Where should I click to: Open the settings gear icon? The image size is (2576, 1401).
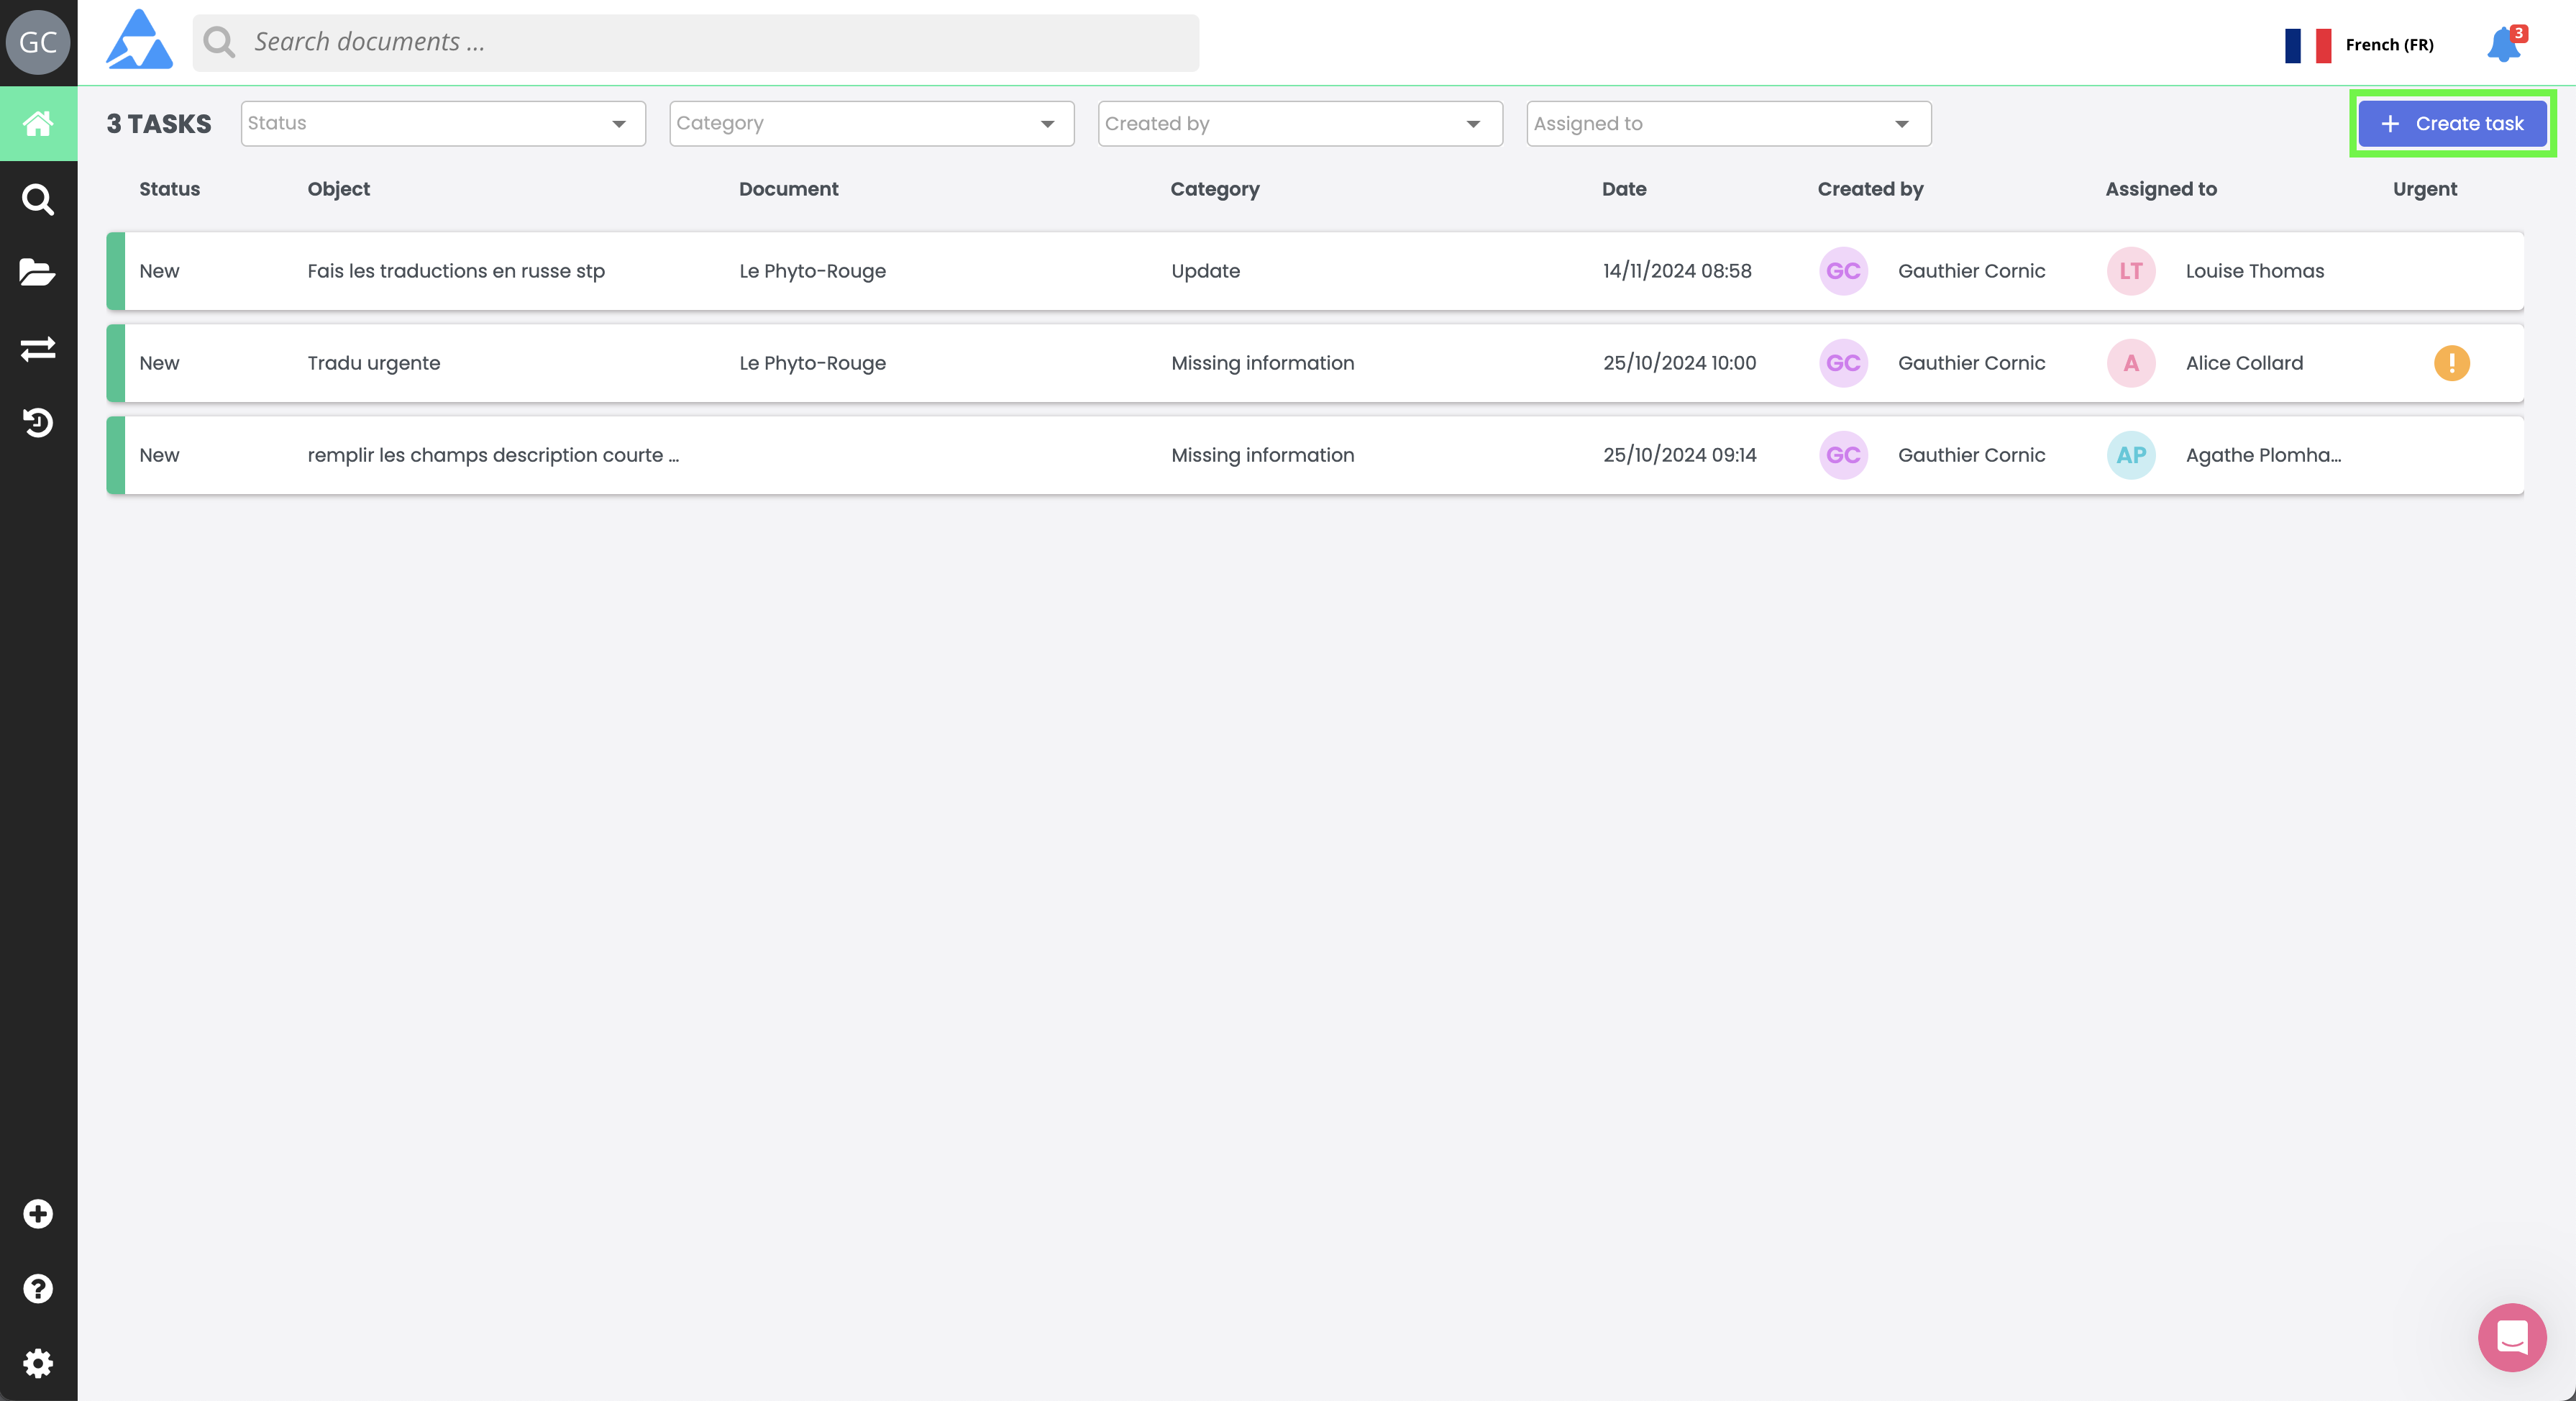(x=38, y=1363)
